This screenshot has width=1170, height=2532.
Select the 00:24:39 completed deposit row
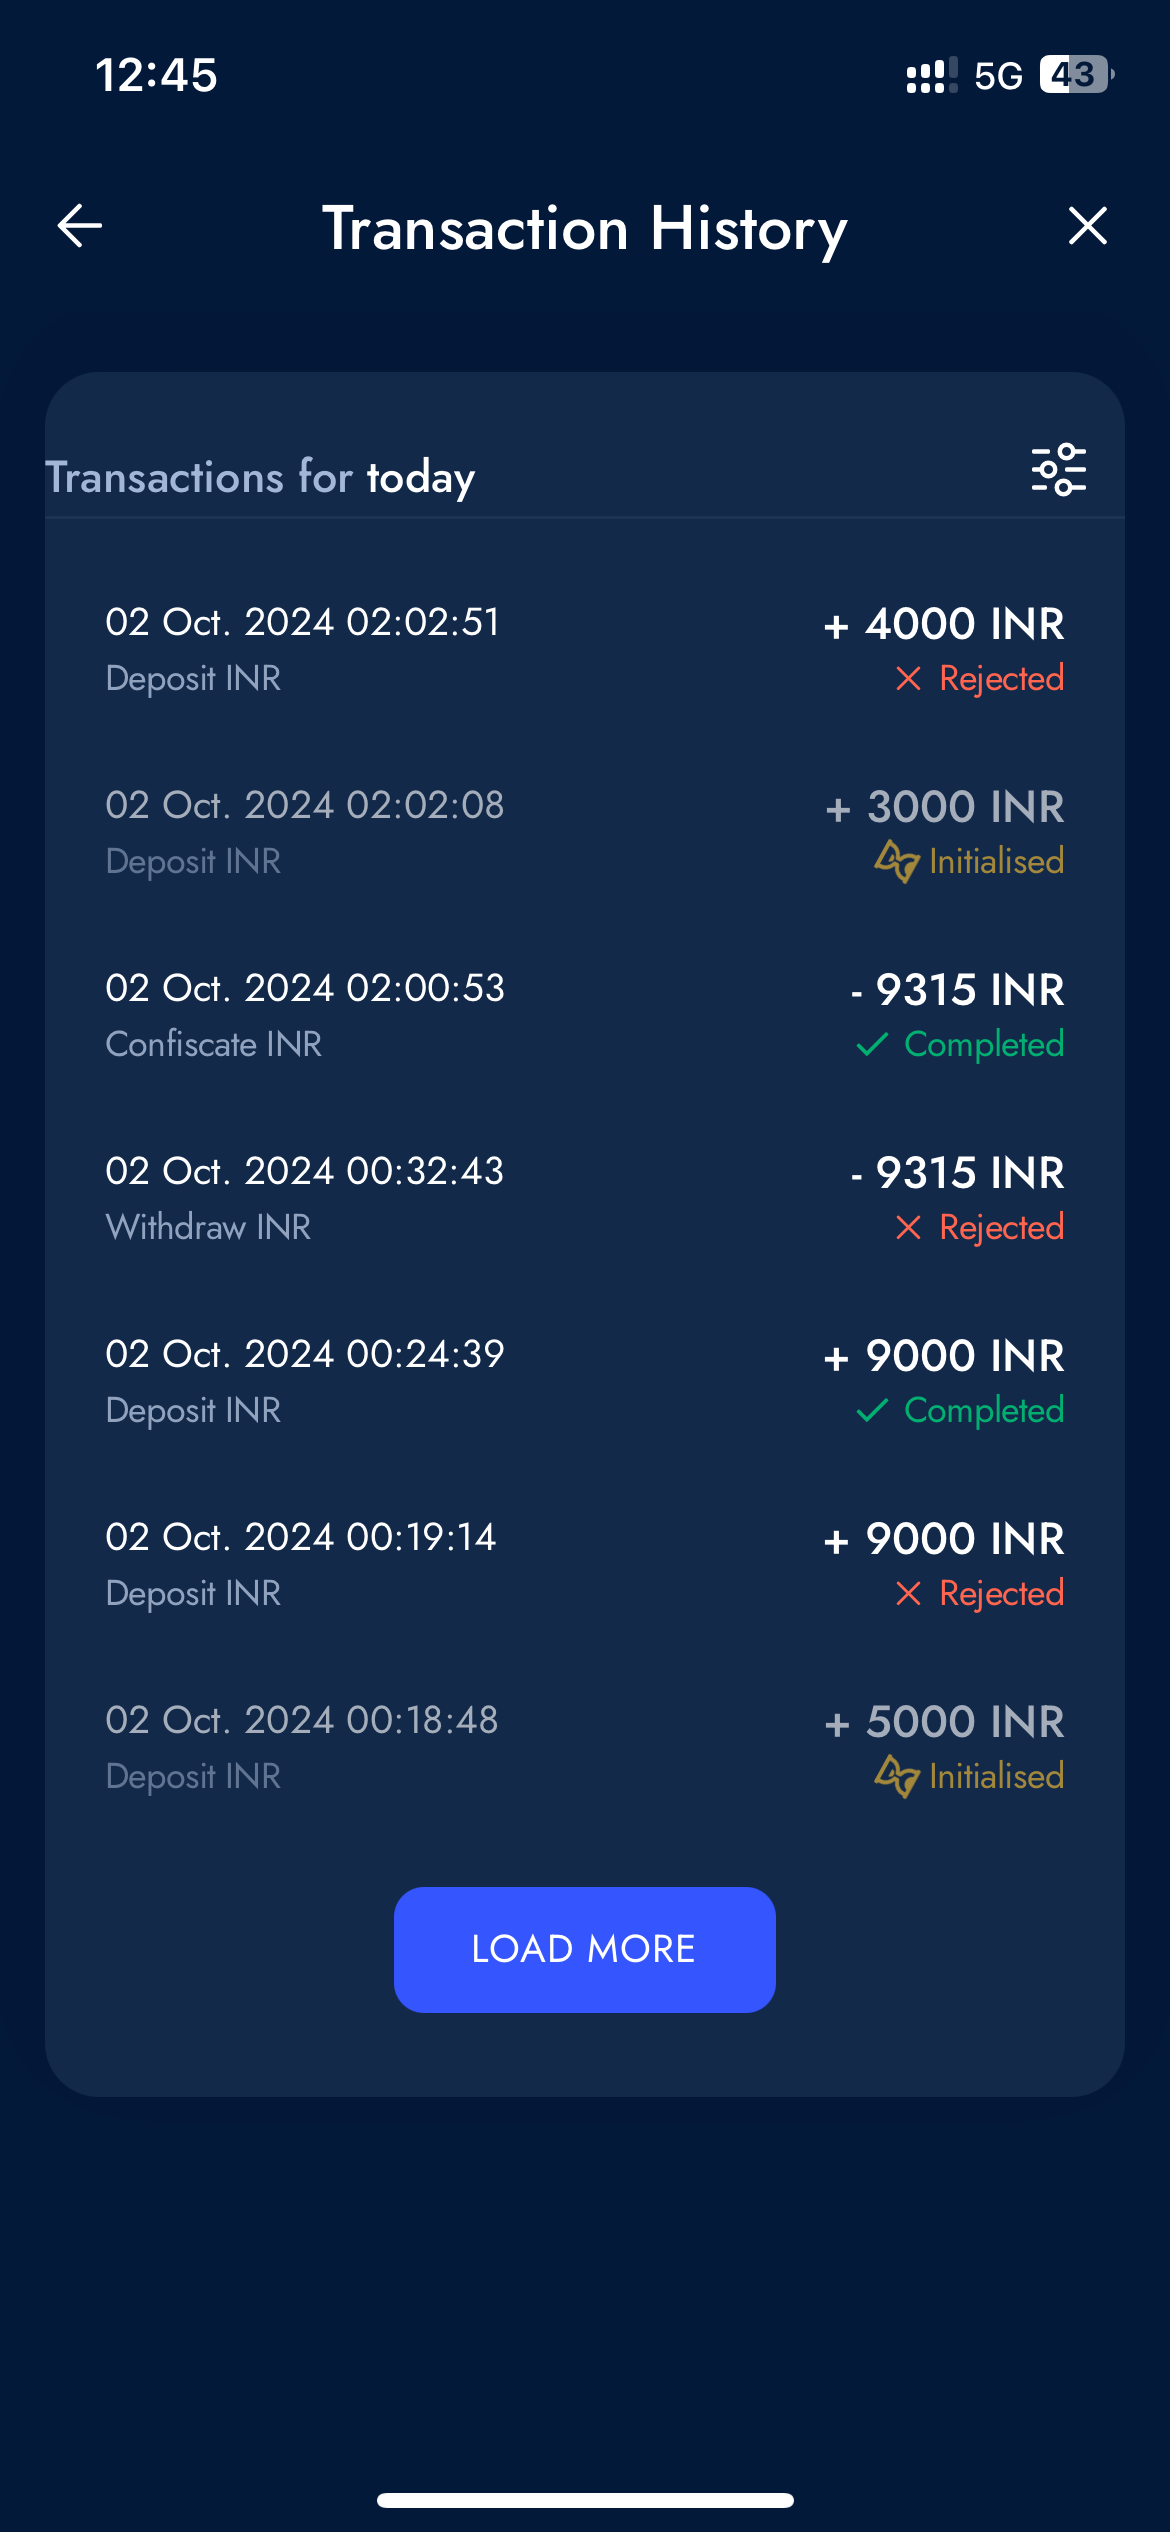(584, 1381)
